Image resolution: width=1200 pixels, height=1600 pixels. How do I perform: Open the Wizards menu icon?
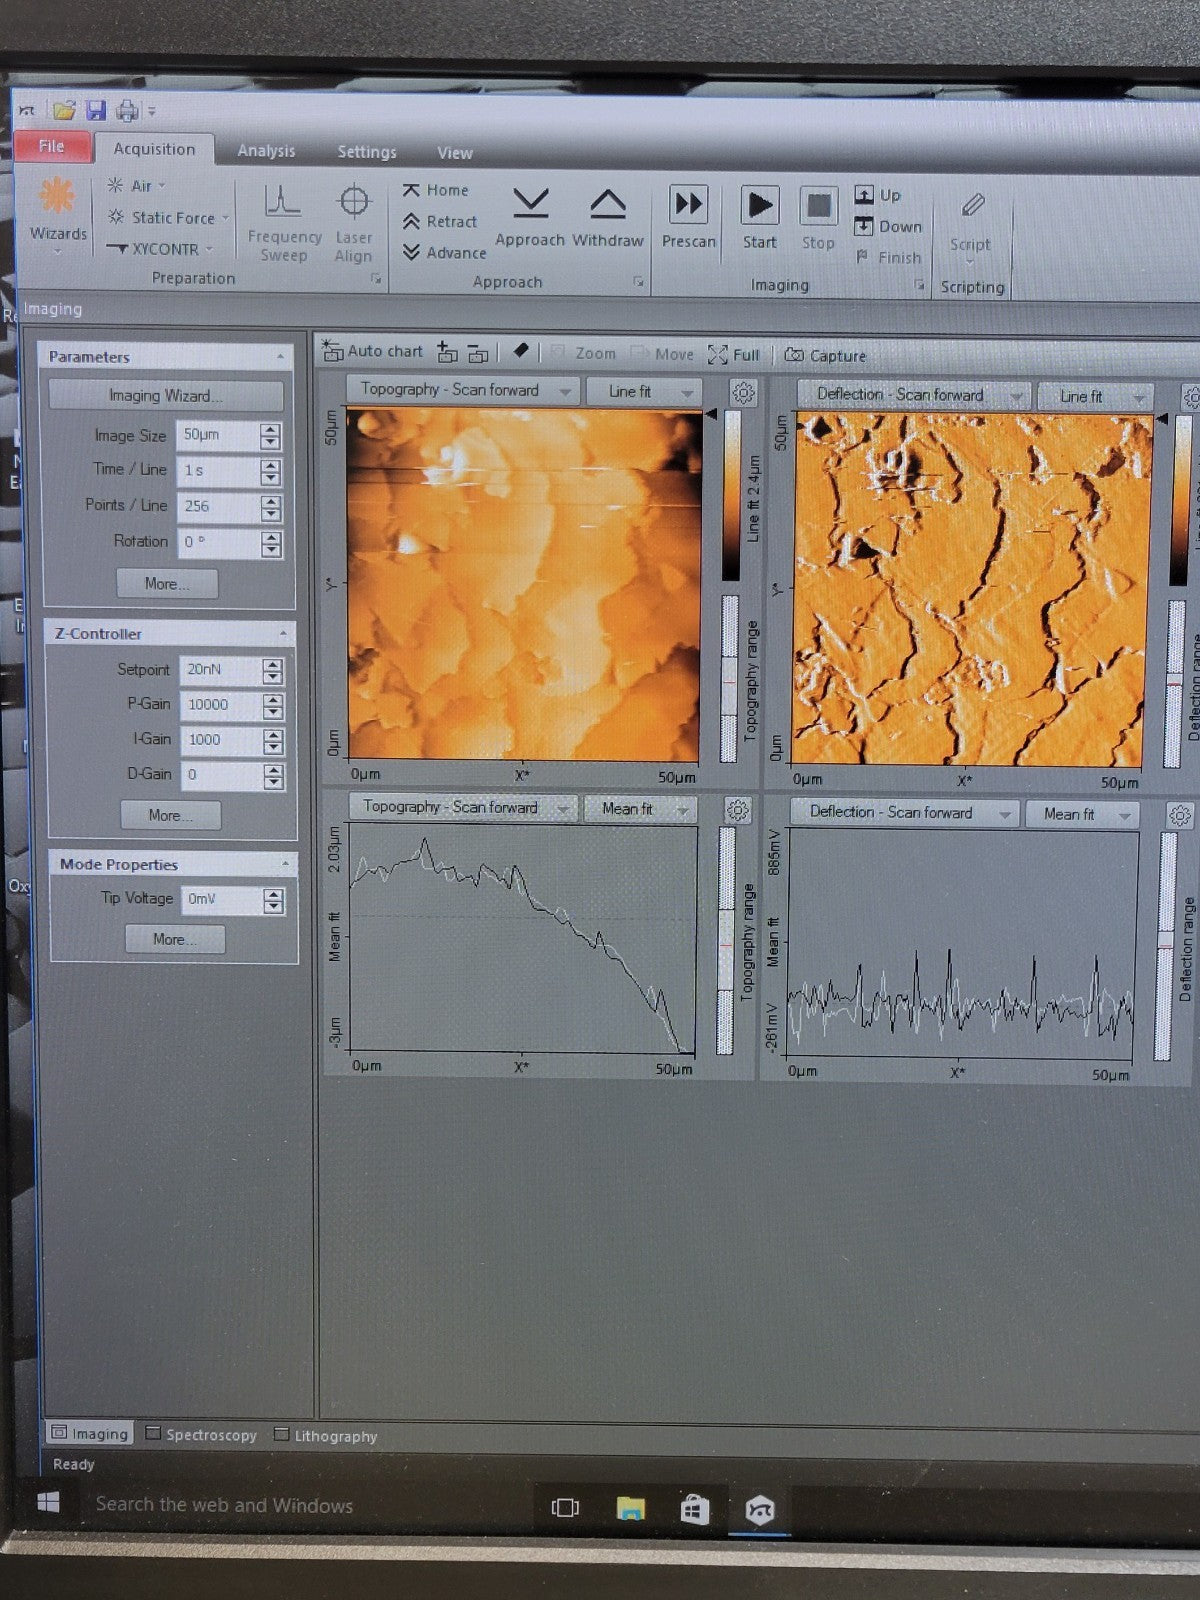tap(57, 195)
